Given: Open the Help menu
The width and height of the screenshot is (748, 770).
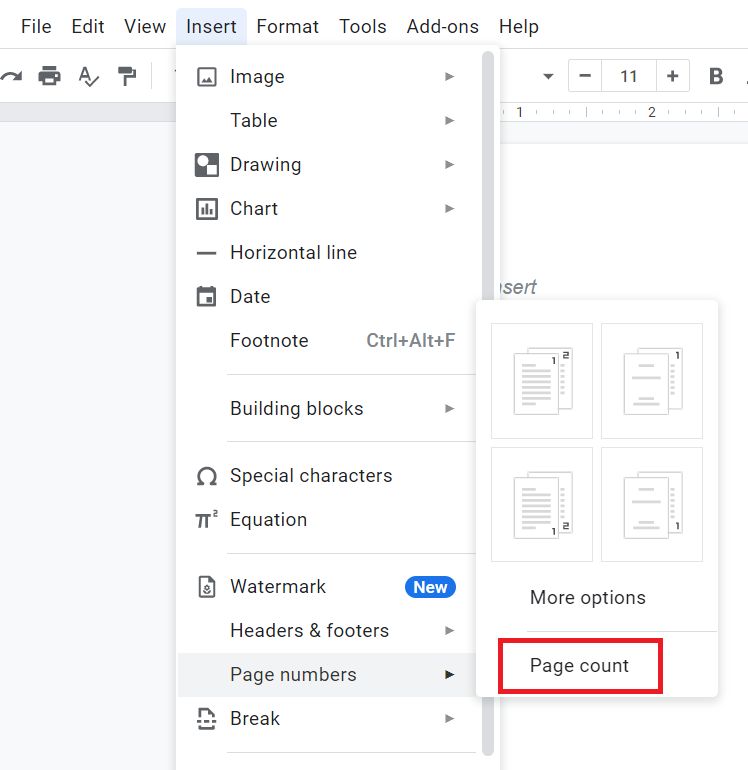Looking at the screenshot, I should click(519, 27).
